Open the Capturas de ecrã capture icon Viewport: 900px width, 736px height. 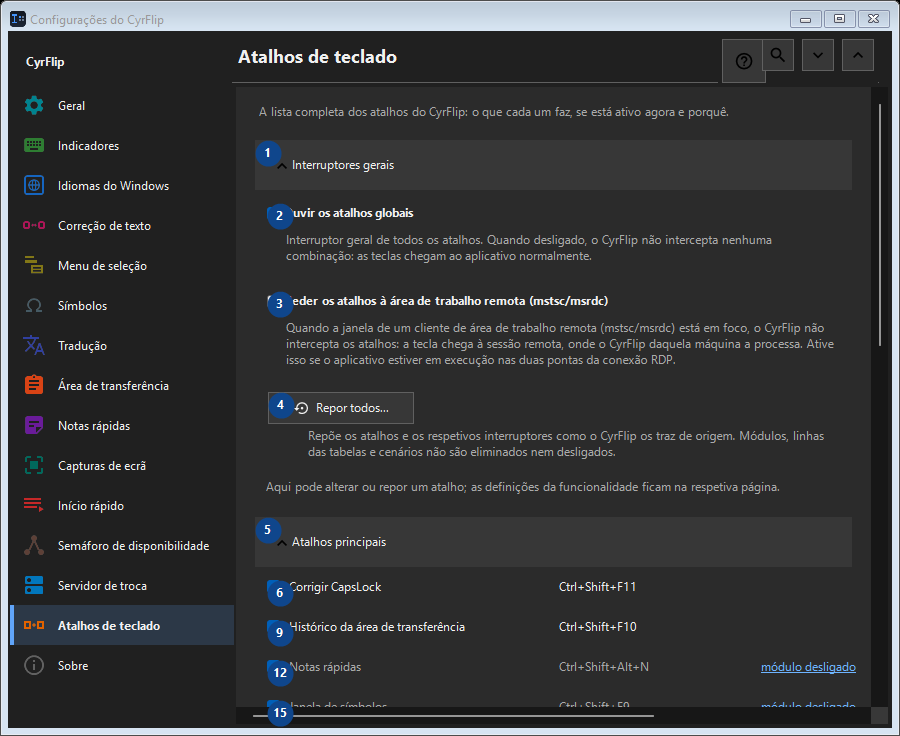[34, 466]
